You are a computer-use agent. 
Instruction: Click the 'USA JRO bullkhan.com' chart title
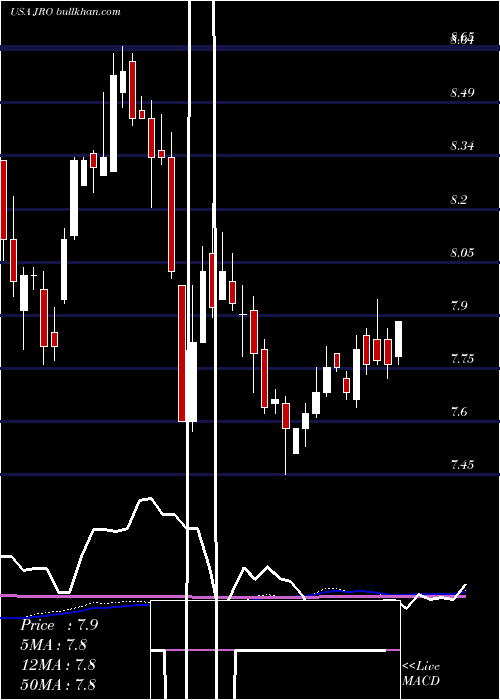(x=65, y=11)
